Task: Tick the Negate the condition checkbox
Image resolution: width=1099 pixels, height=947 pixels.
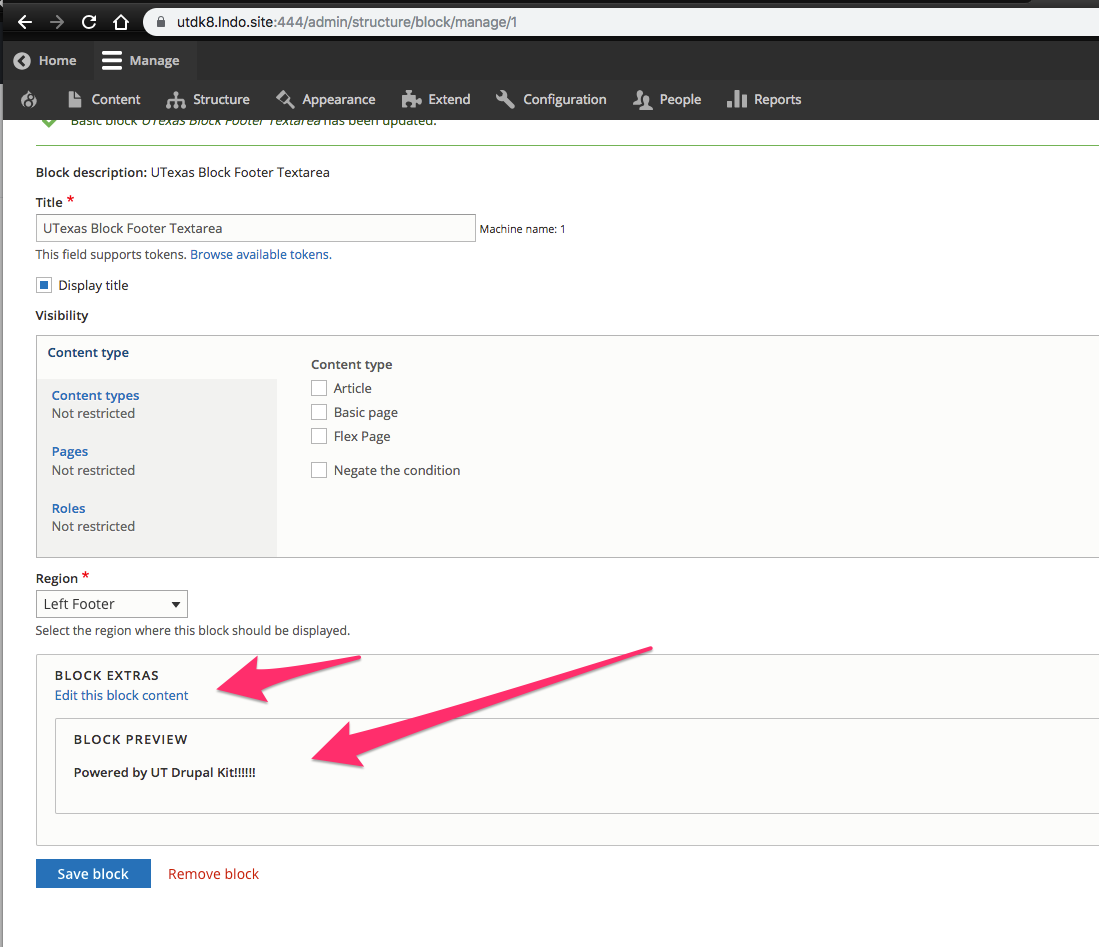Action: (x=319, y=470)
